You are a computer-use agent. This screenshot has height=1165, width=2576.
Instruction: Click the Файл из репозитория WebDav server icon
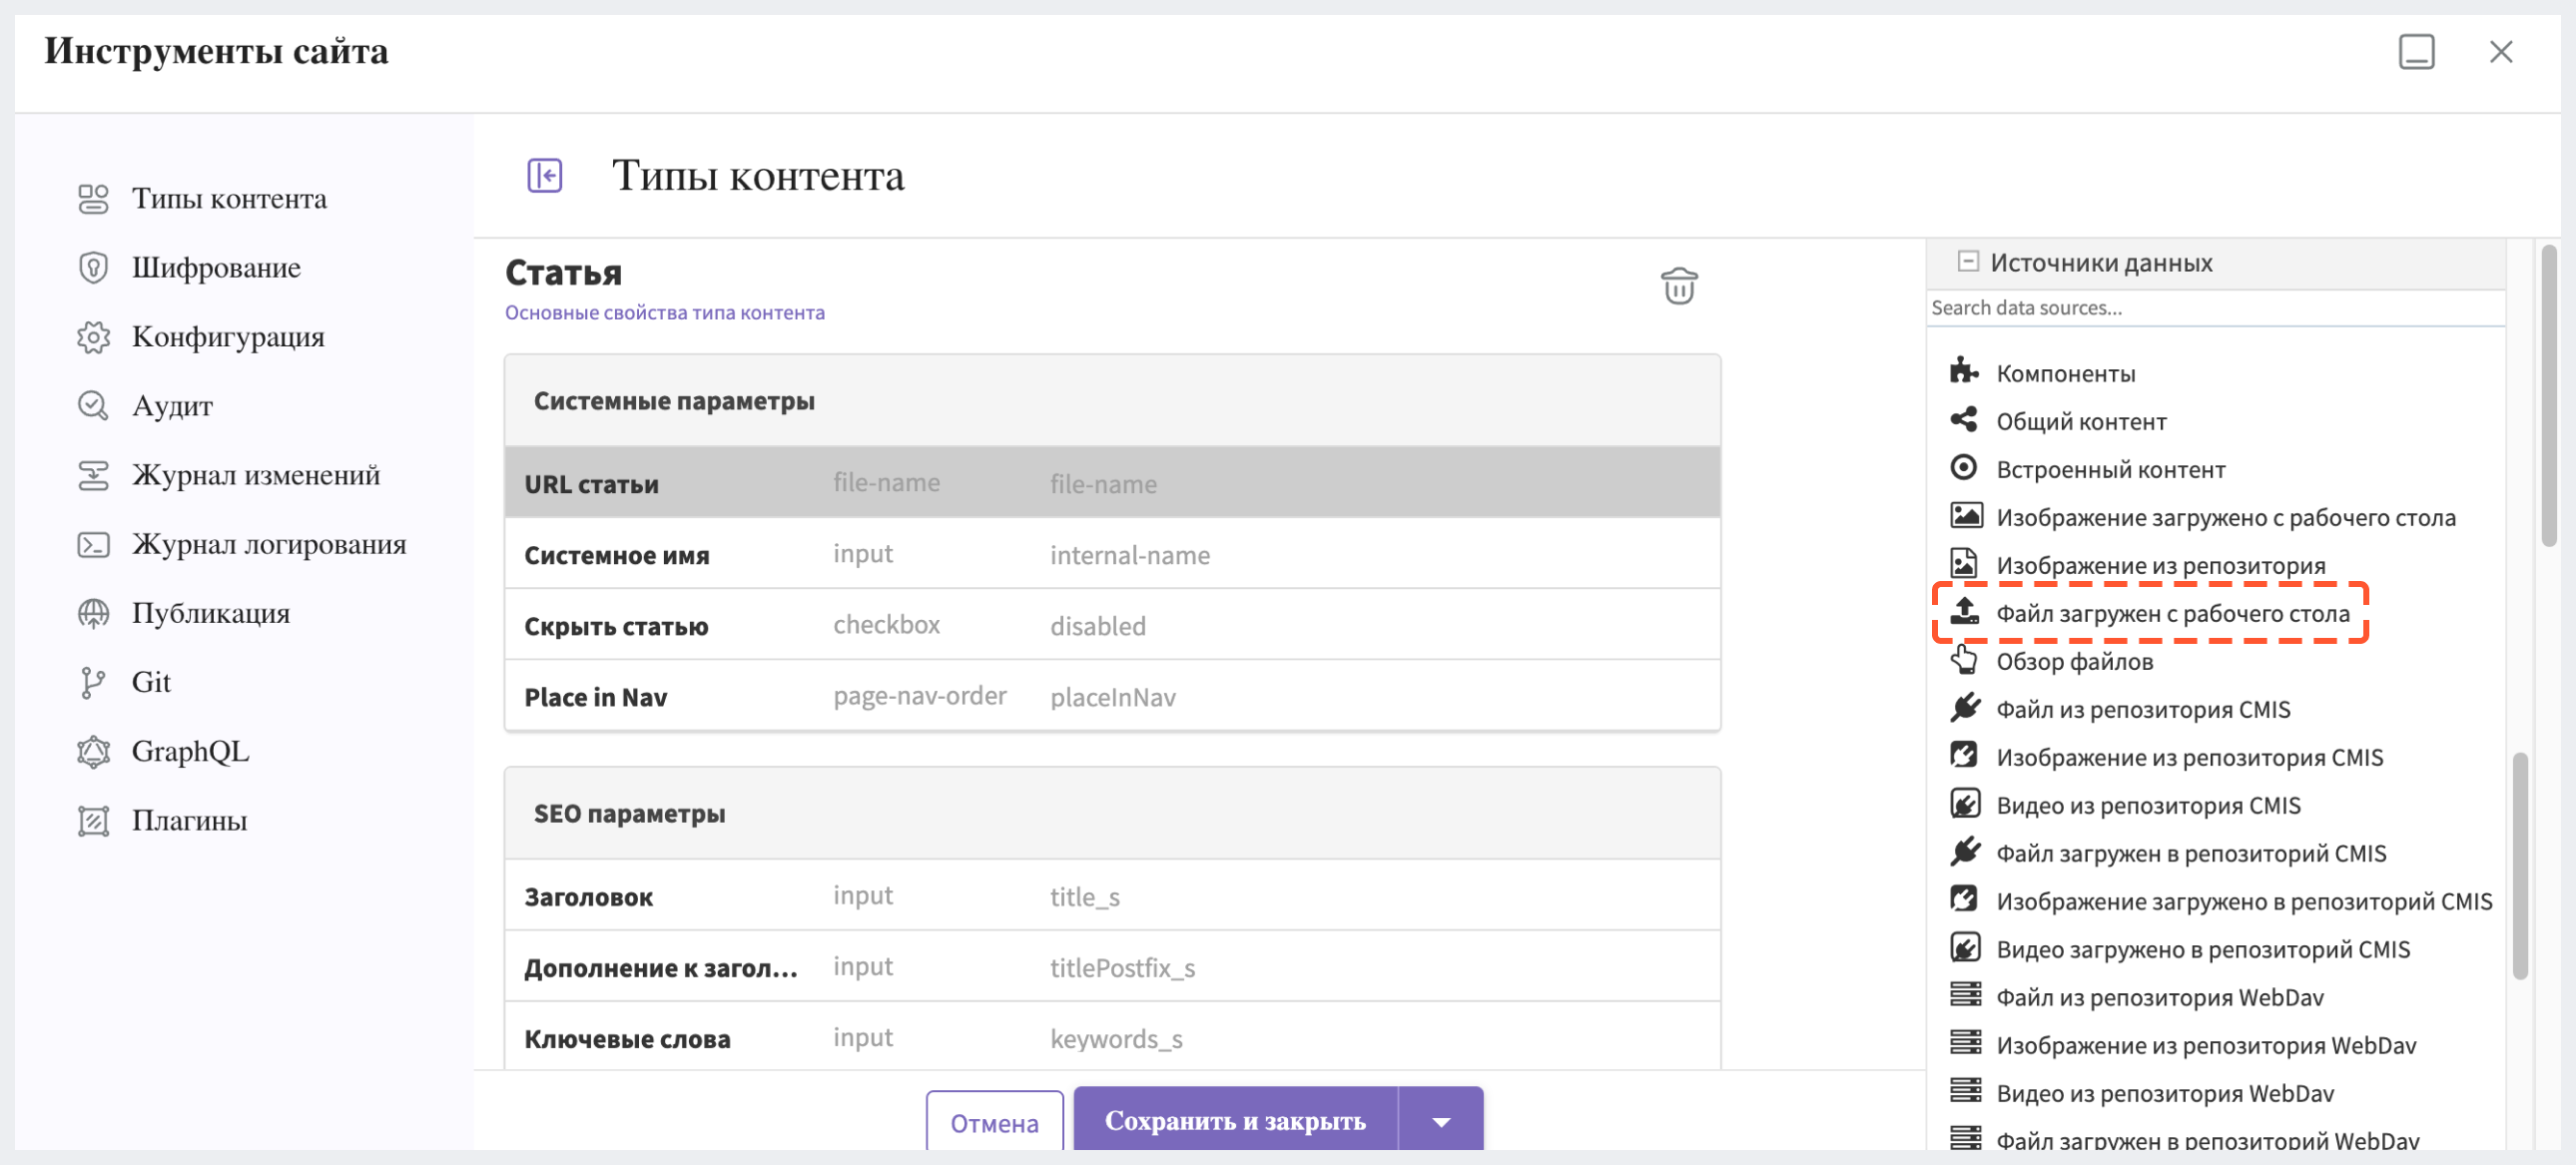pos(1965,995)
